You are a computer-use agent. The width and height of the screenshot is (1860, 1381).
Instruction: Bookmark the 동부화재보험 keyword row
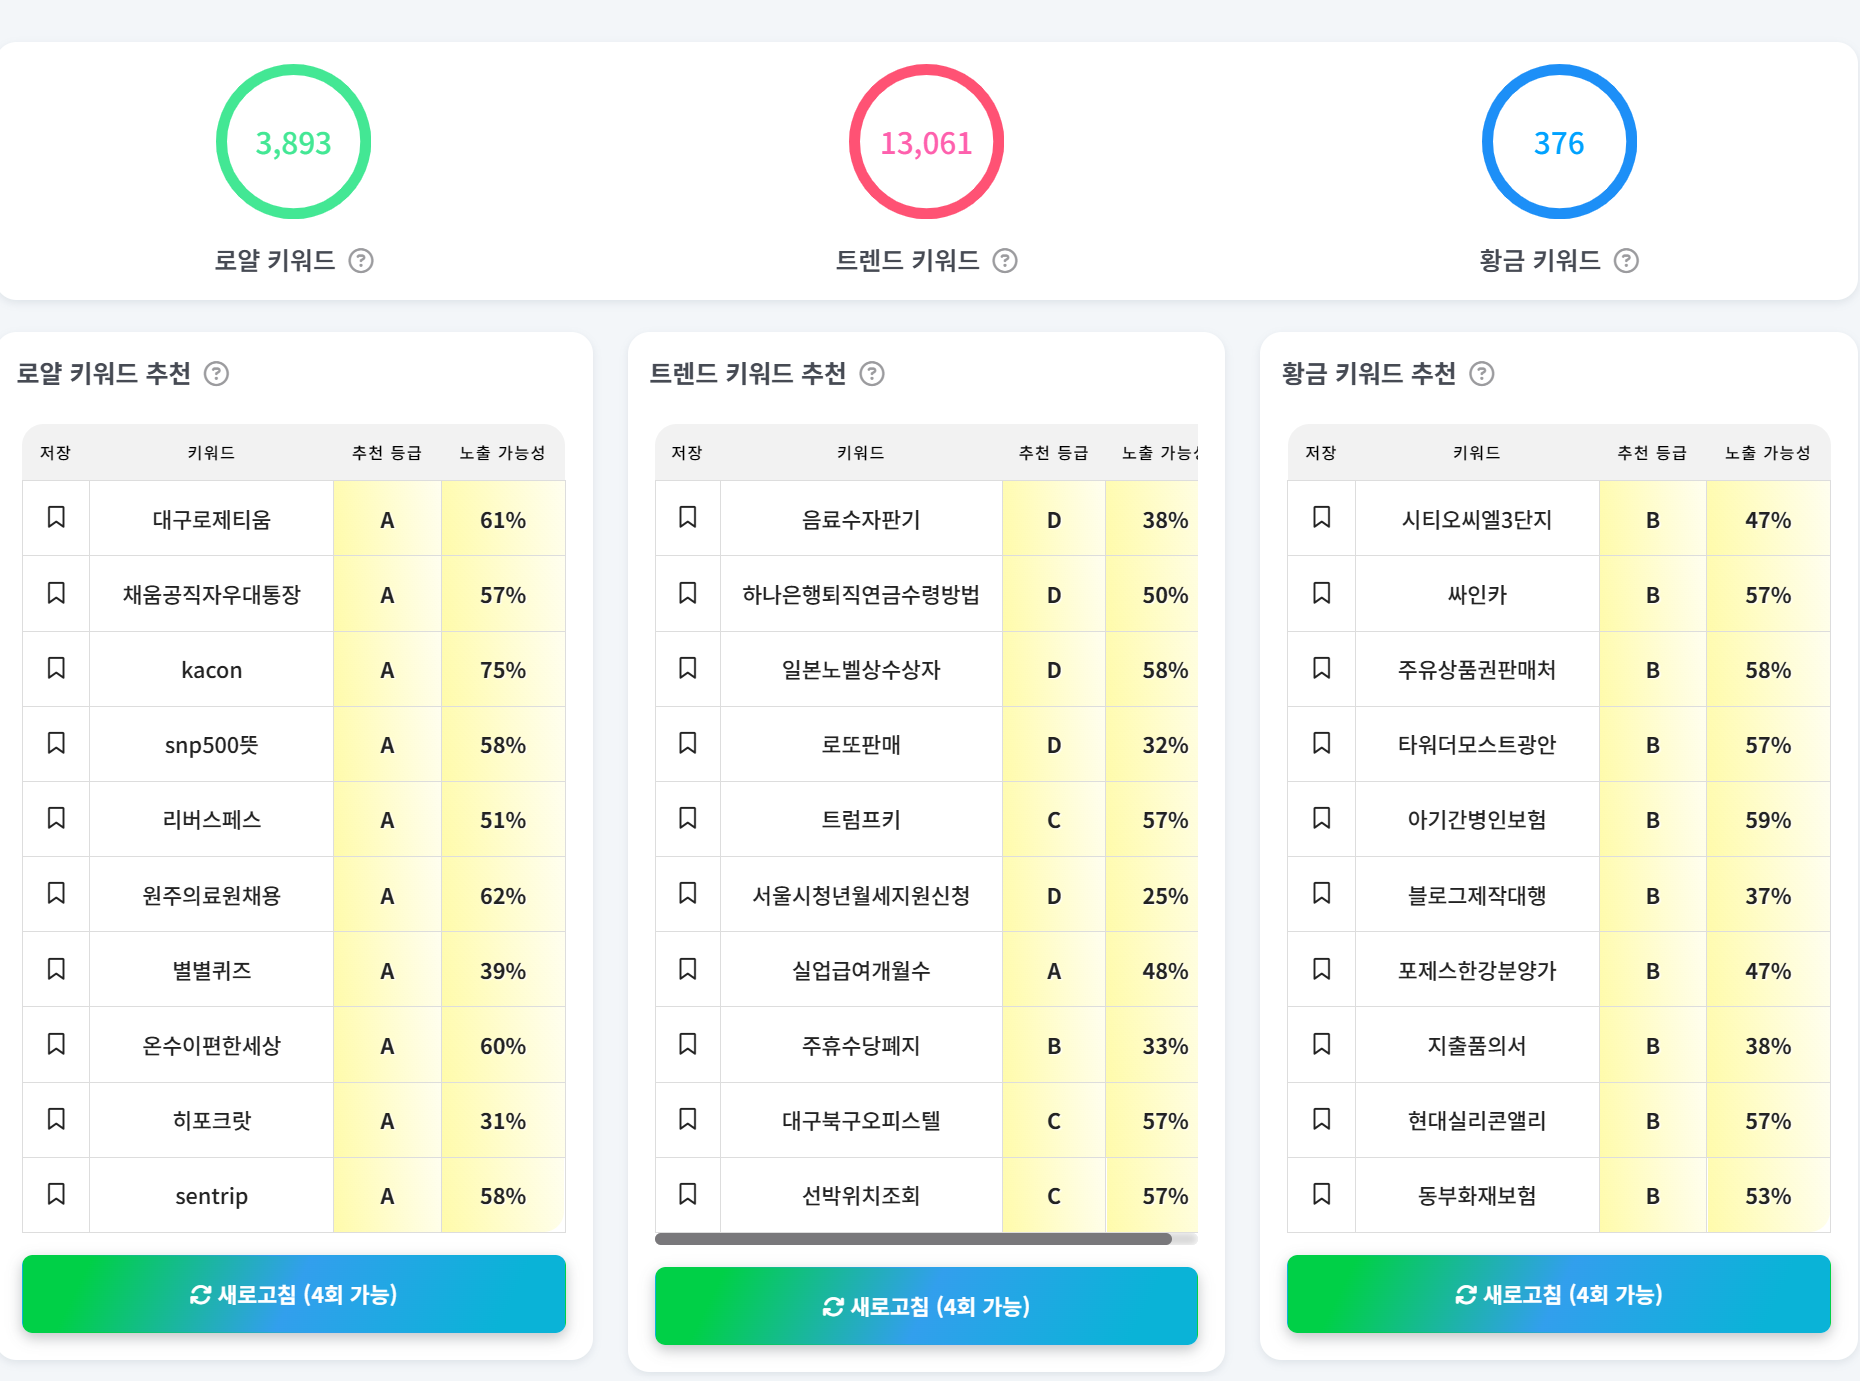(1321, 1194)
